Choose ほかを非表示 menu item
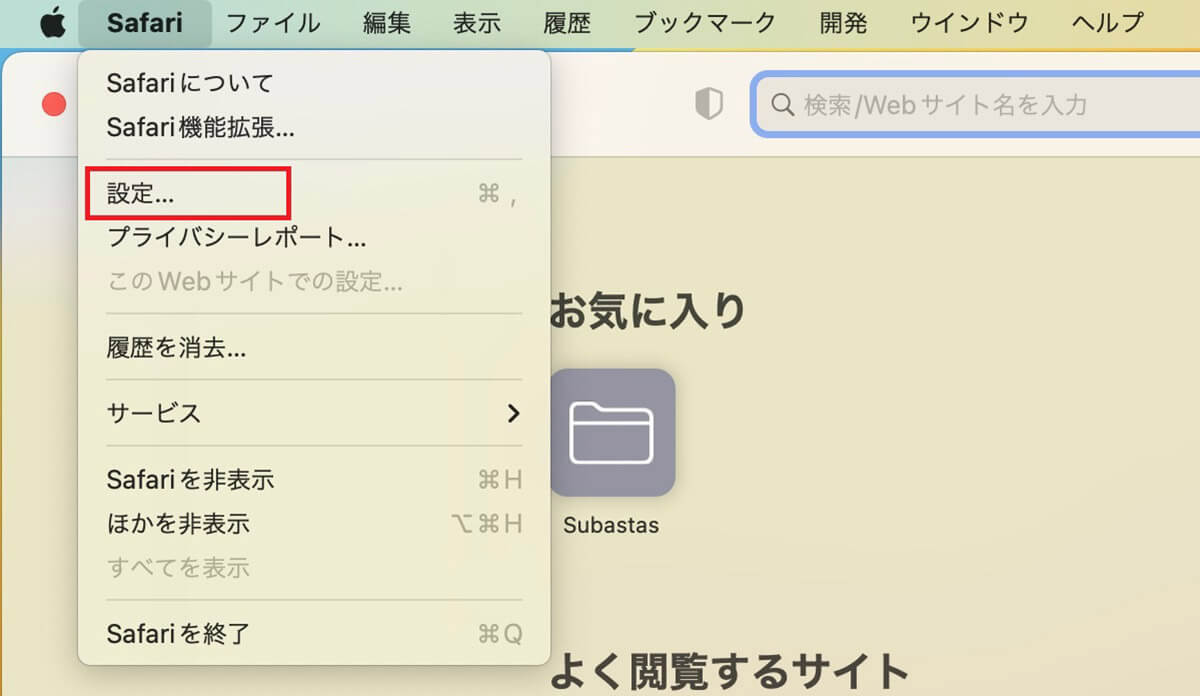This screenshot has height=696, width=1200. 314,524
